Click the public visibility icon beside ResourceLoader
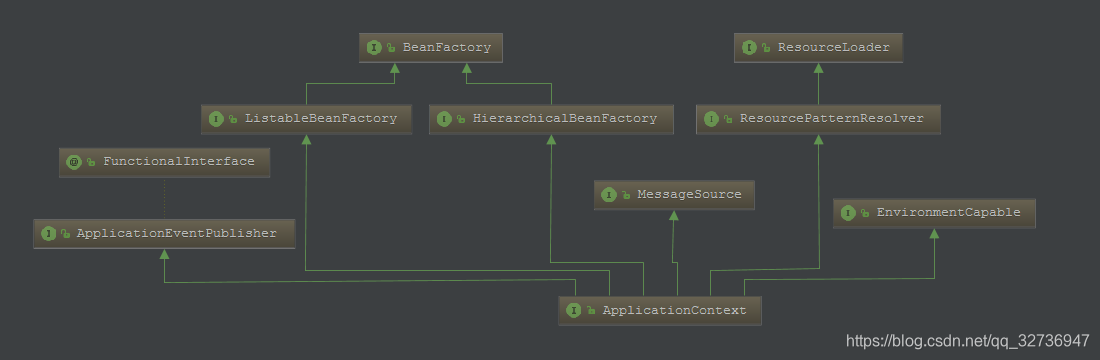This screenshot has height=360, width=1100. coord(766,48)
